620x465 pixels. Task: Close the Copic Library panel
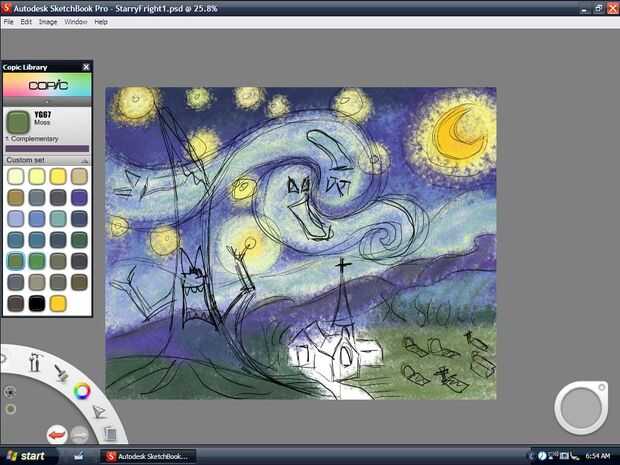pyautogui.click(x=86, y=67)
